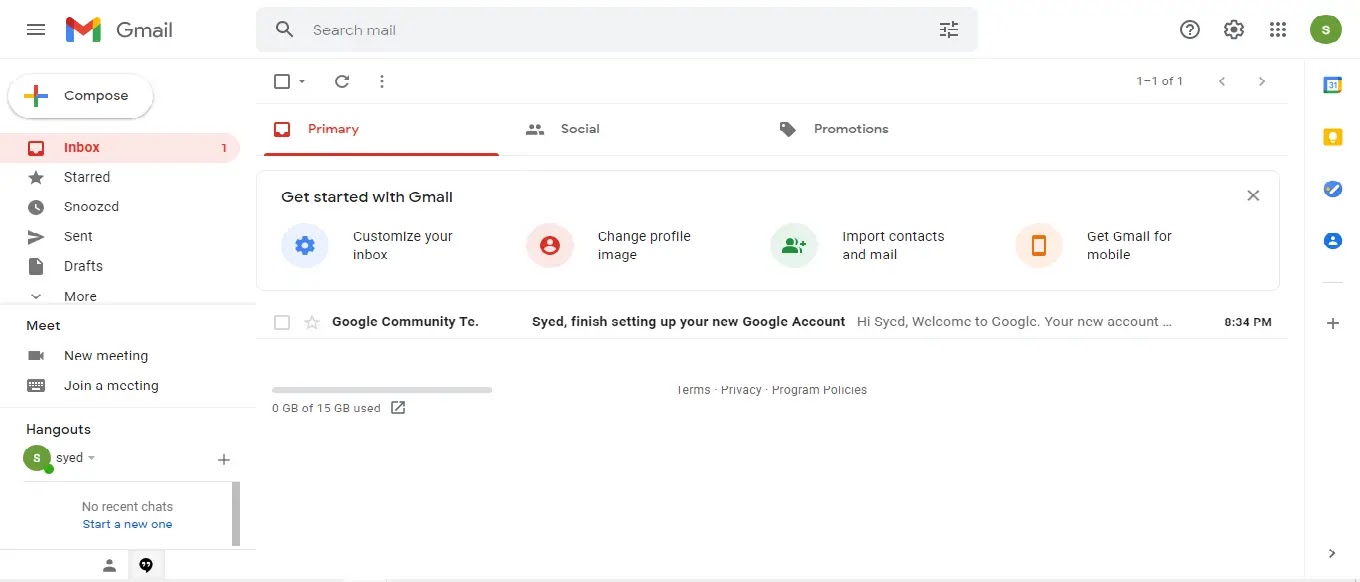Refresh the mail list
1360x582 pixels.
[x=342, y=81]
